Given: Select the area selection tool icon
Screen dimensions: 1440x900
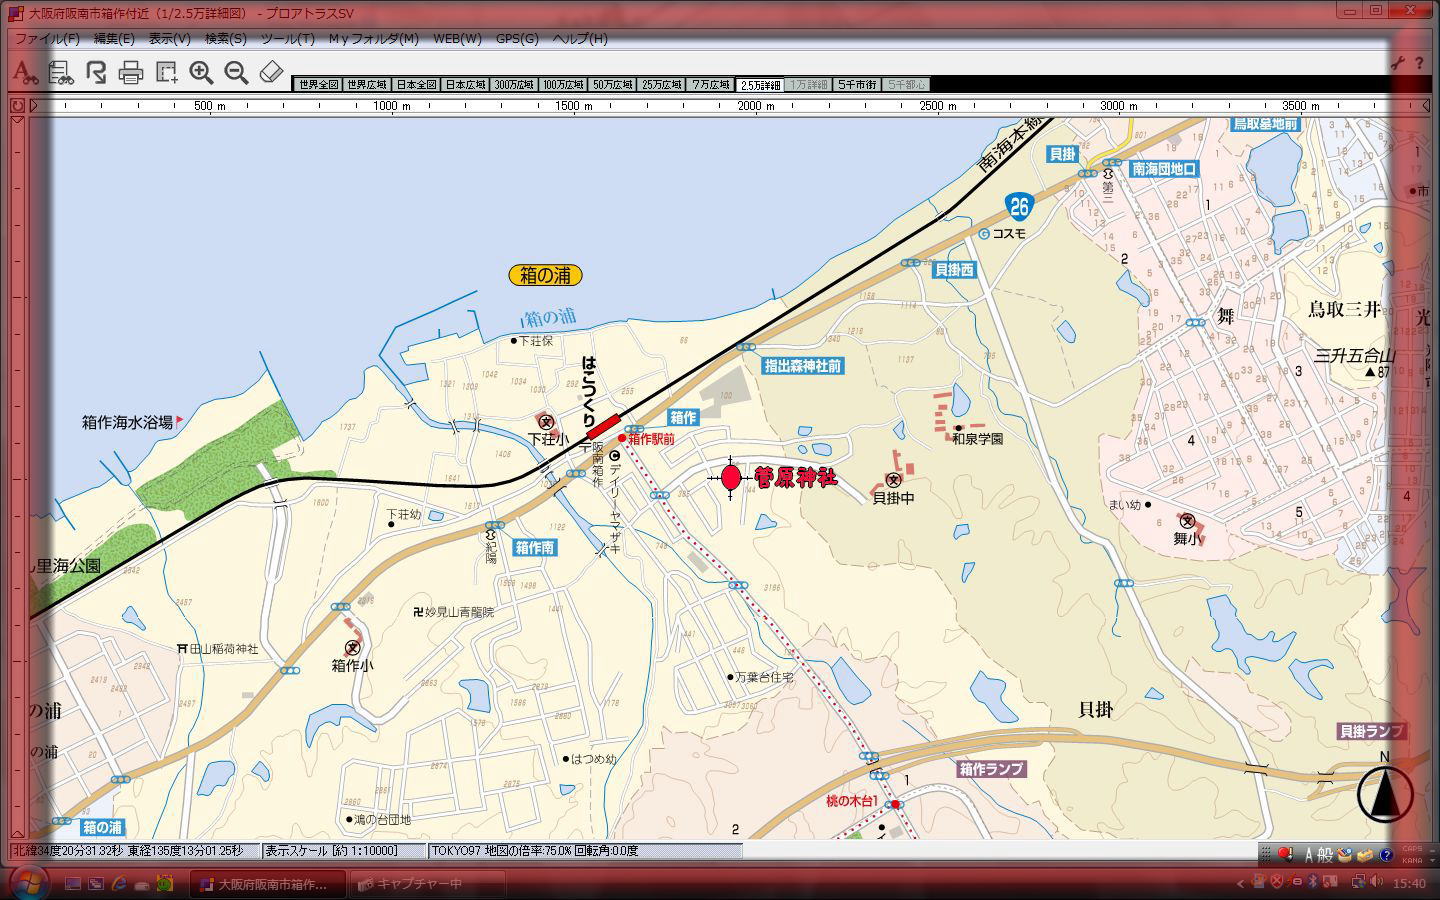Looking at the screenshot, I should point(166,72).
